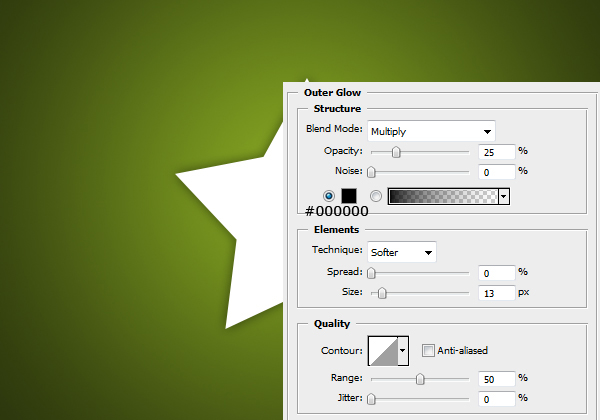
Task: Click the Size slider handle
Action: (382, 293)
